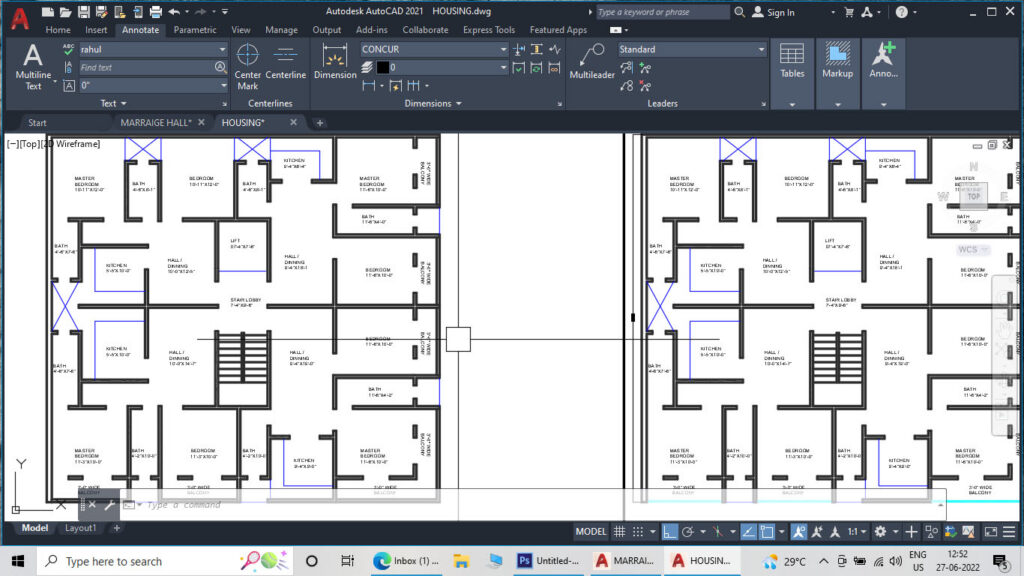Click the TOP face of ViewCube
This screenshot has width=1024, height=576.
tap(974, 196)
